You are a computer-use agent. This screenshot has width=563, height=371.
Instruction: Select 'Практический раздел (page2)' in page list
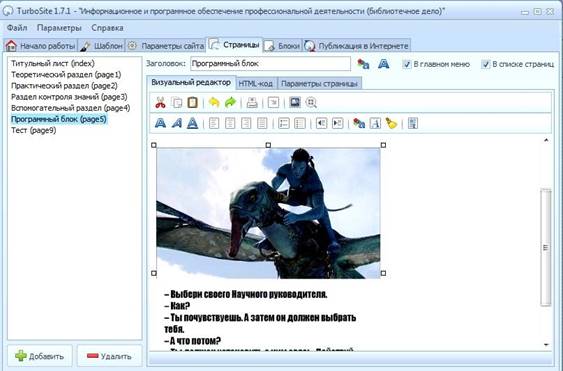(x=64, y=86)
